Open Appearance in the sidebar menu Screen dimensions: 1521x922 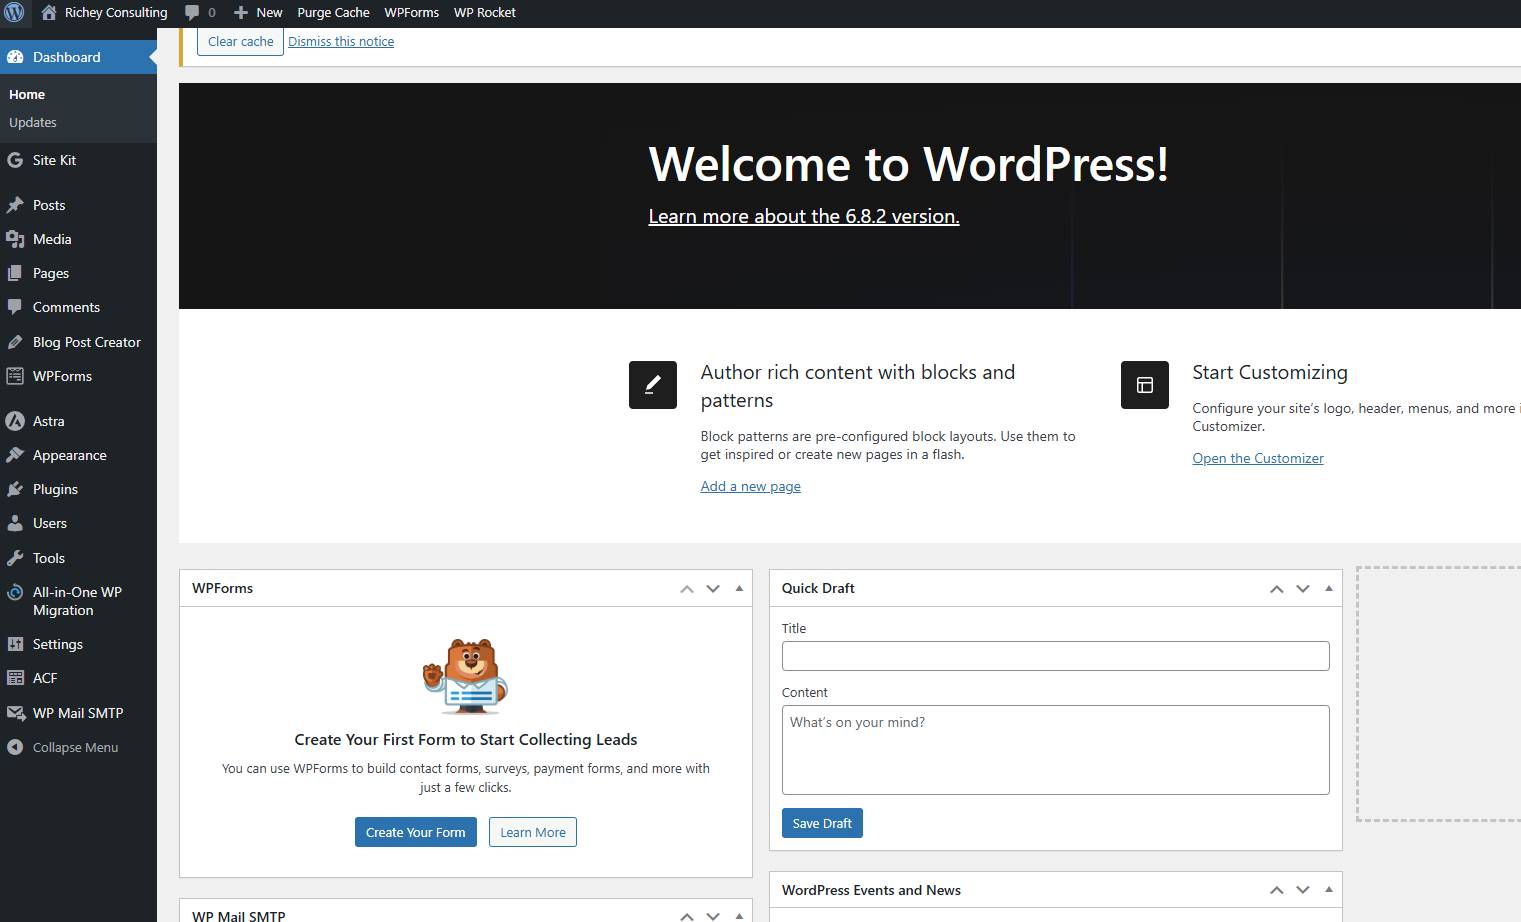click(x=70, y=455)
